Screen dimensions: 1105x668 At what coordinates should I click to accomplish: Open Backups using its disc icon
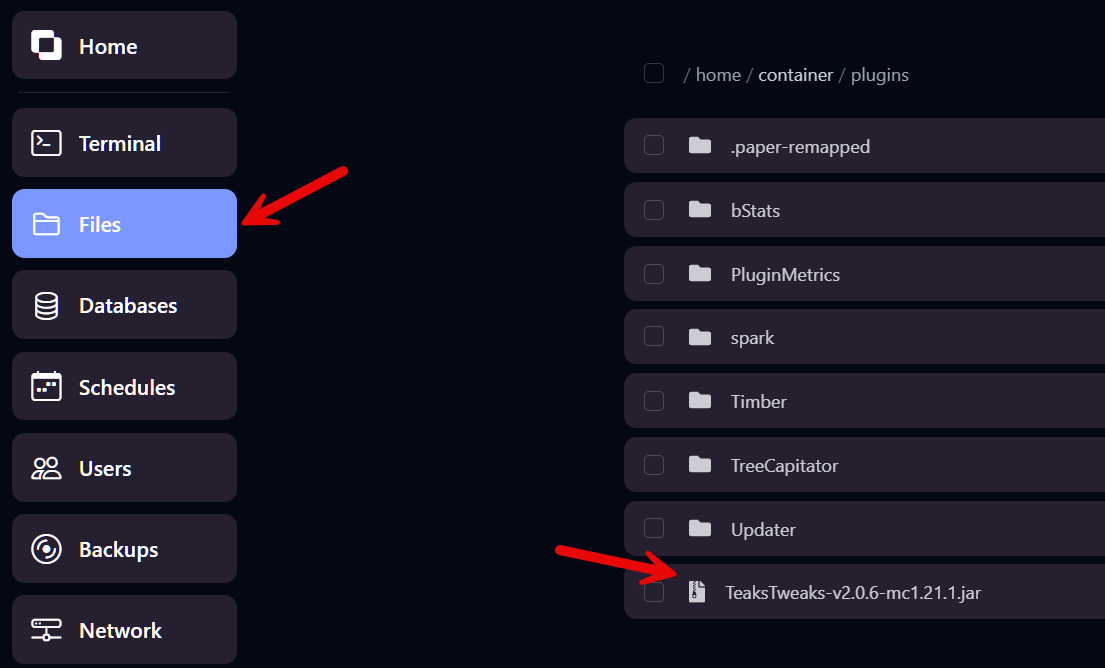(x=44, y=548)
